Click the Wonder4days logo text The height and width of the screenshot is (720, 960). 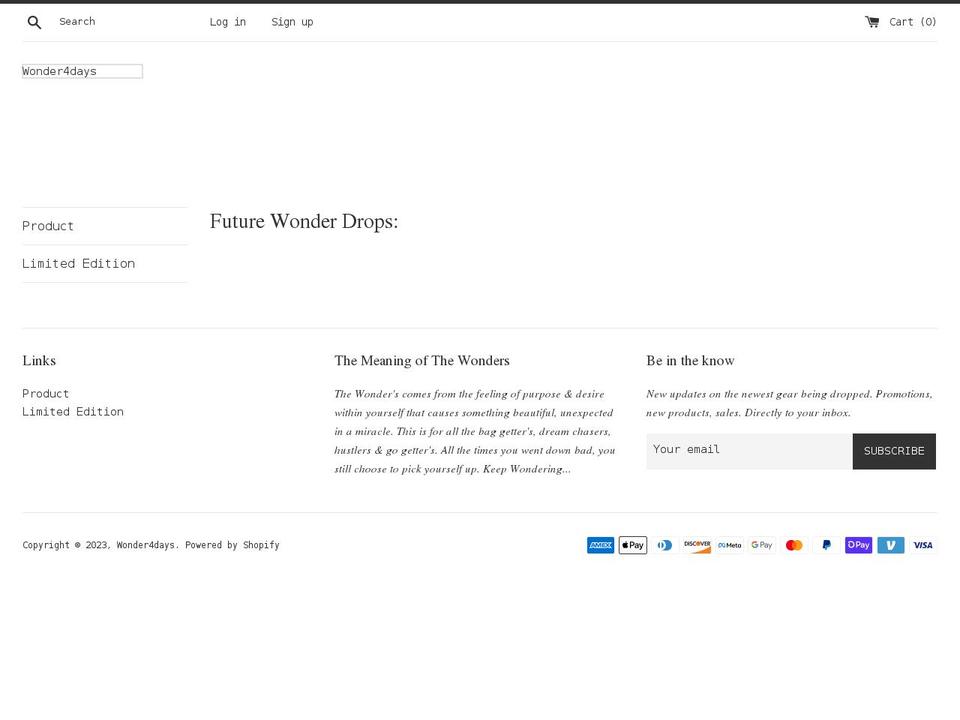tap(60, 70)
